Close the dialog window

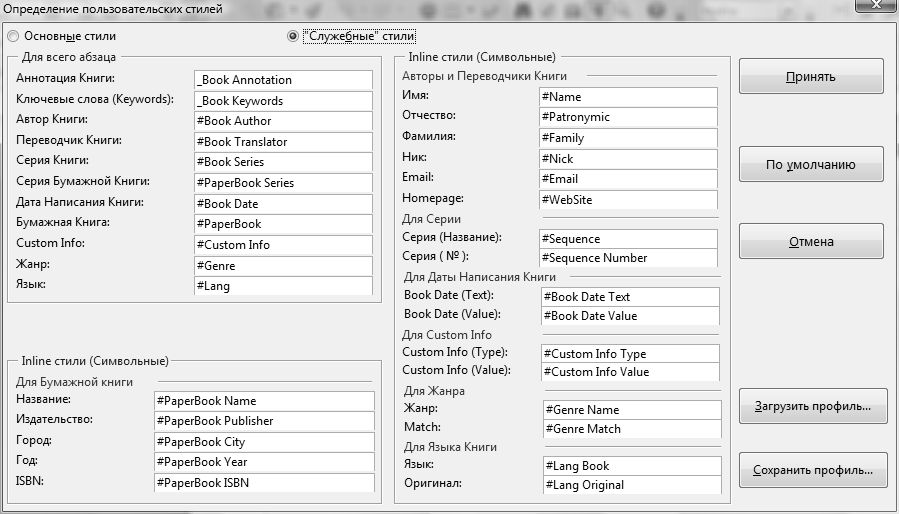(x=877, y=5)
